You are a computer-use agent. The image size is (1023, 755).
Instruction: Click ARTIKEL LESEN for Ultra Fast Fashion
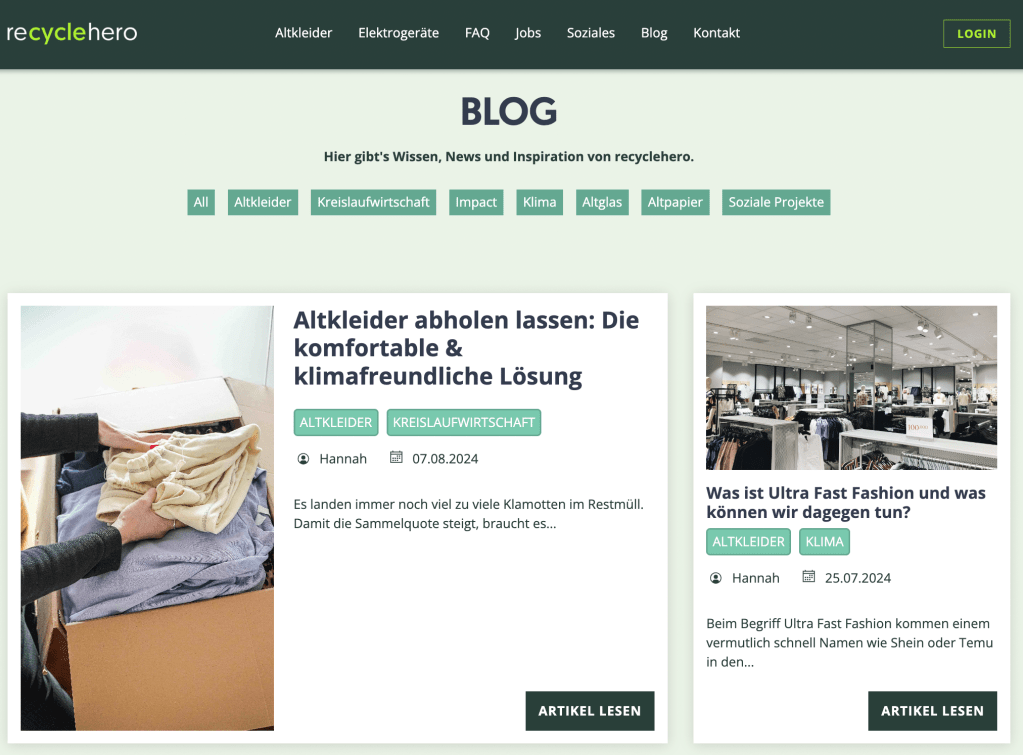(x=932, y=711)
